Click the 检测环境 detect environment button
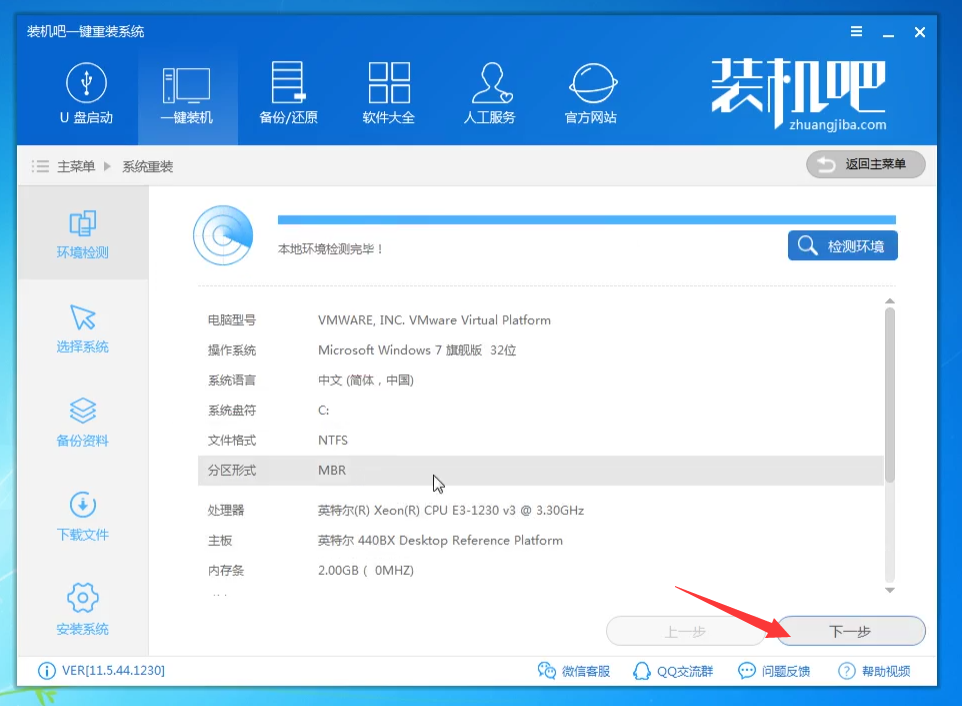 [842, 246]
